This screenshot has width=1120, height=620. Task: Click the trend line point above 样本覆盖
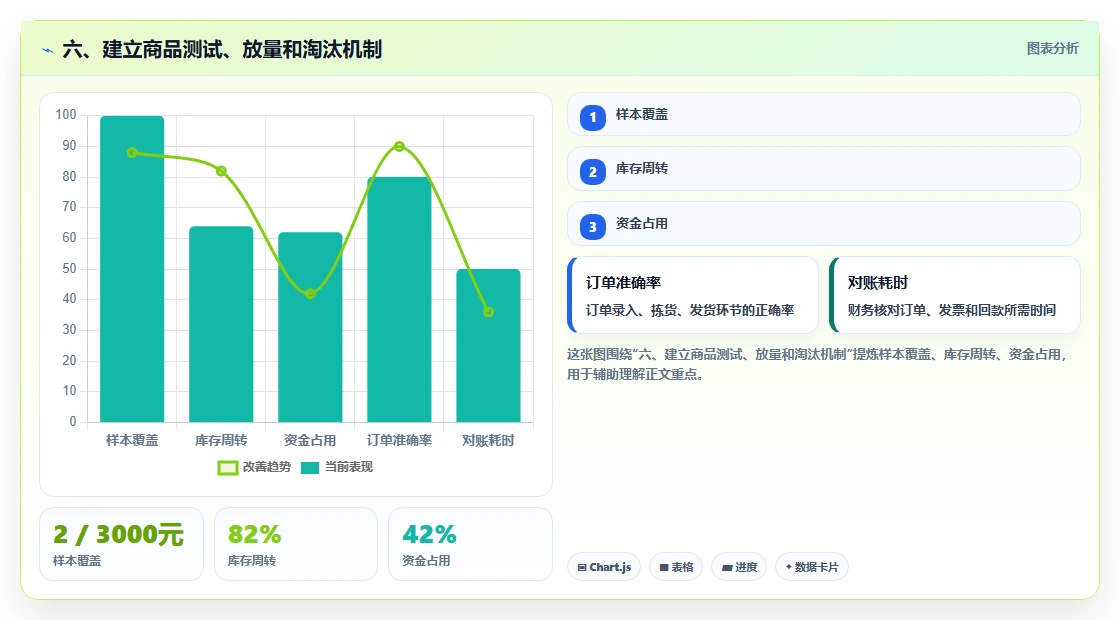click(132, 152)
